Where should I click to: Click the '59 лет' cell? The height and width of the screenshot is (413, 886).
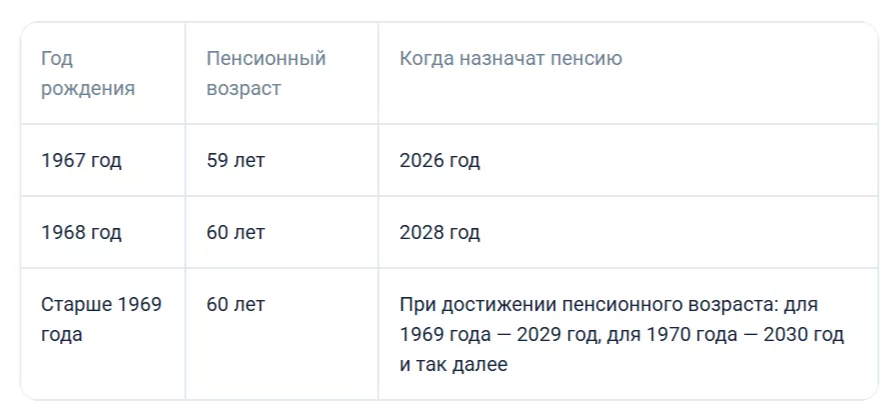coord(236,161)
